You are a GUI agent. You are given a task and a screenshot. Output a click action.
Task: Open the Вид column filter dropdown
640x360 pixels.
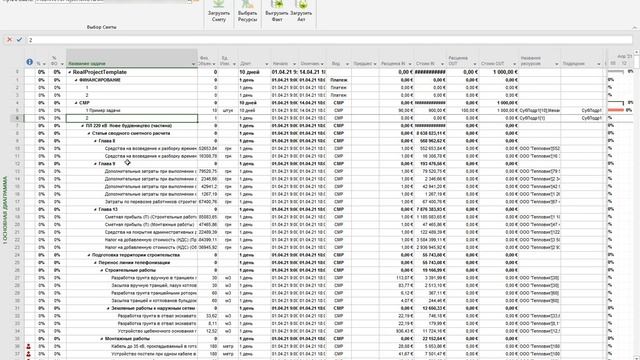347,64
